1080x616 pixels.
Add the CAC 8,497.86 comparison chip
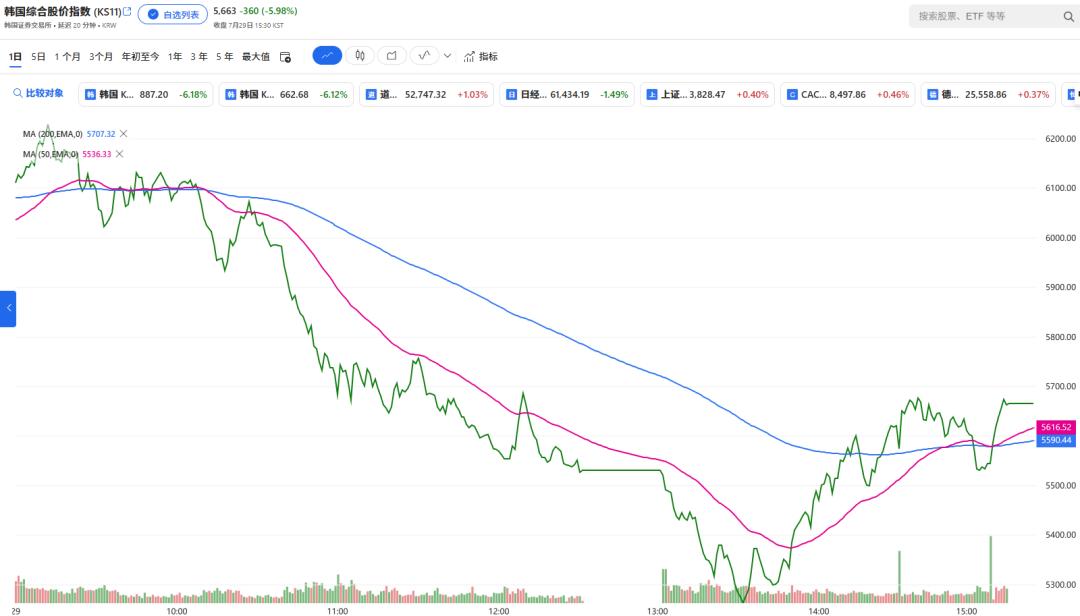coord(849,94)
